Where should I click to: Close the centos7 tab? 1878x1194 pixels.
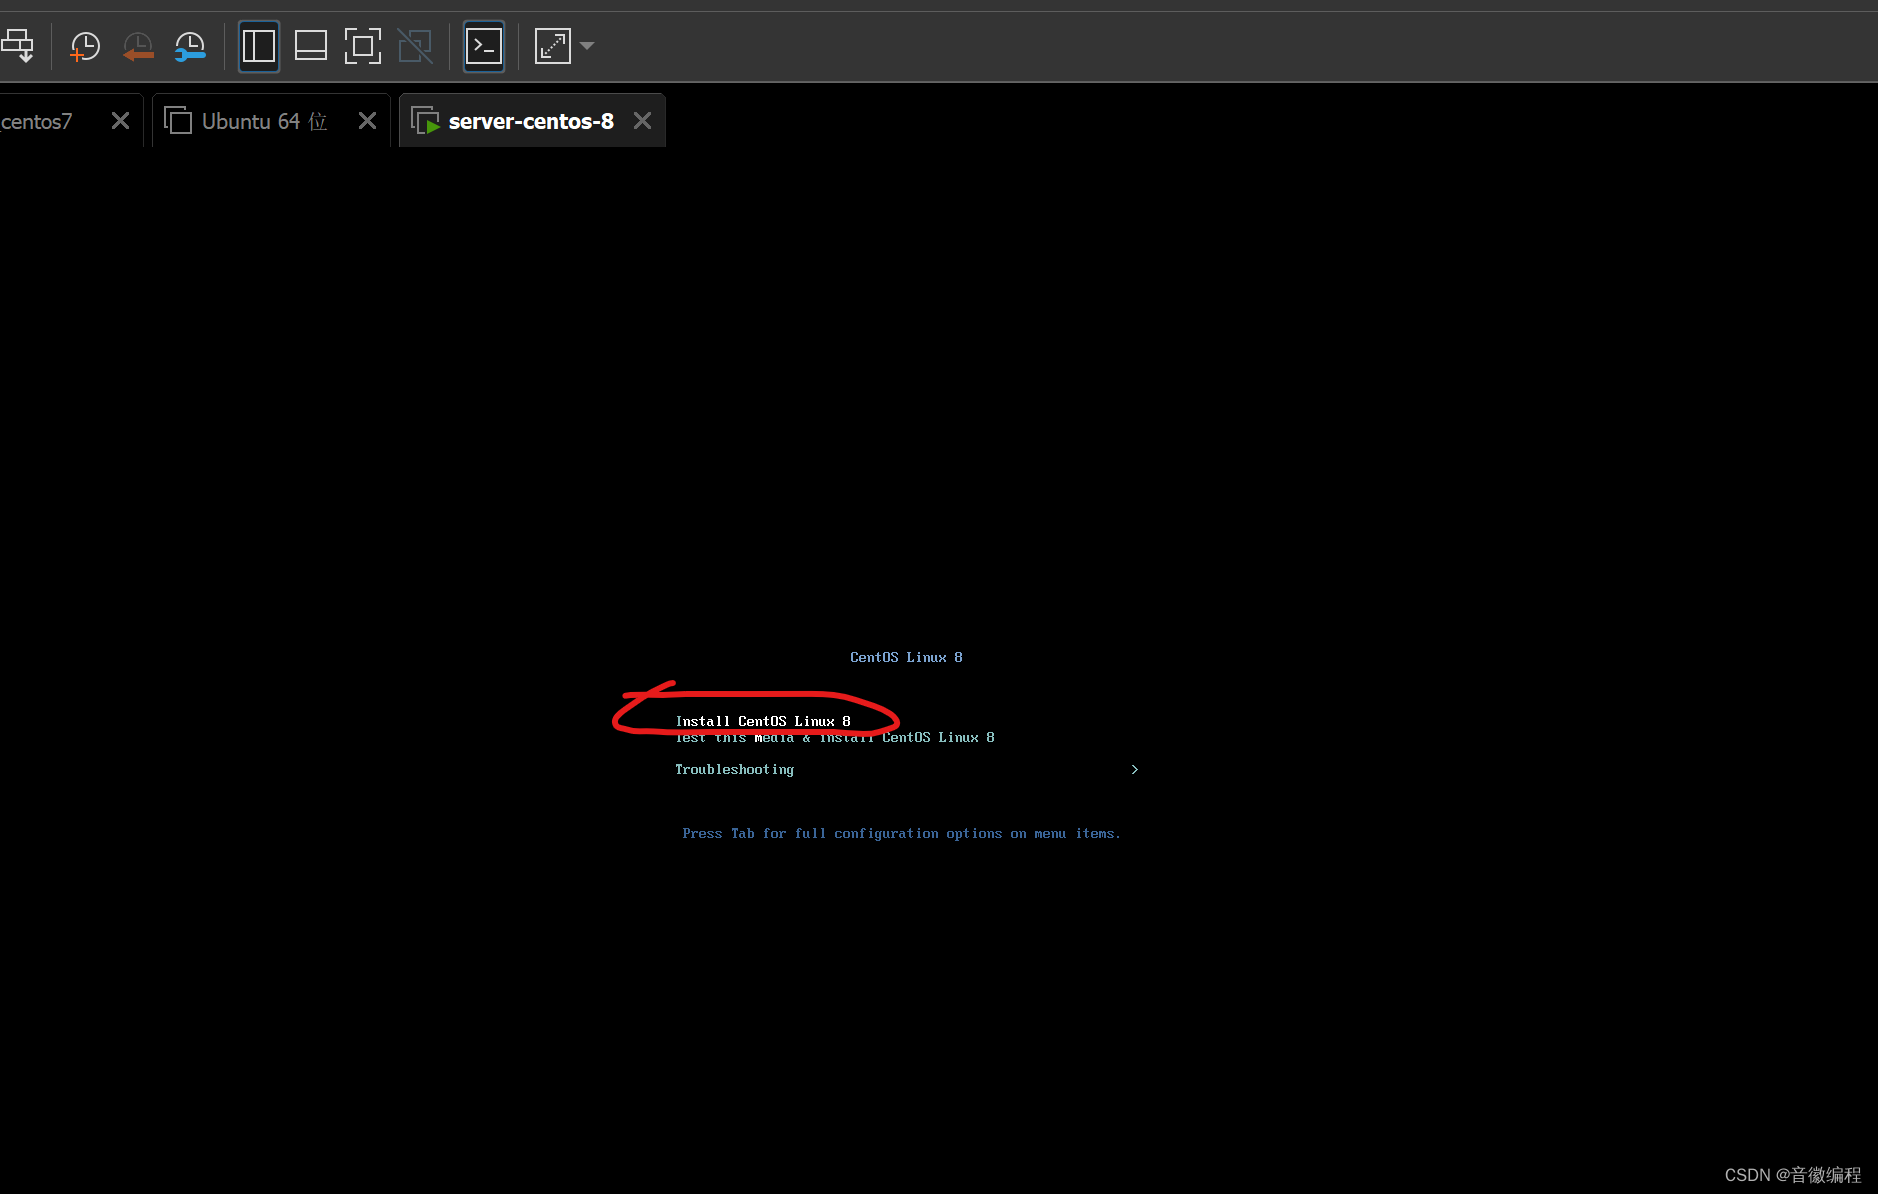coord(120,121)
